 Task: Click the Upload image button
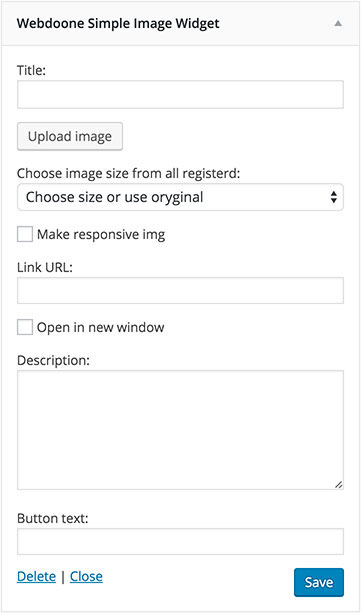click(x=70, y=136)
